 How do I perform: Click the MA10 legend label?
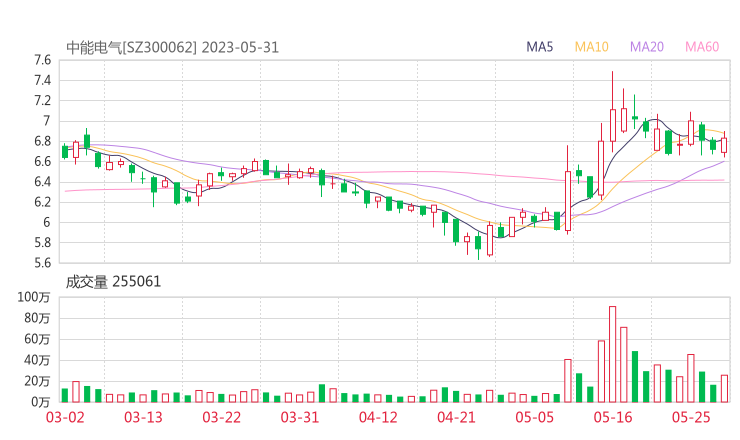click(591, 47)
